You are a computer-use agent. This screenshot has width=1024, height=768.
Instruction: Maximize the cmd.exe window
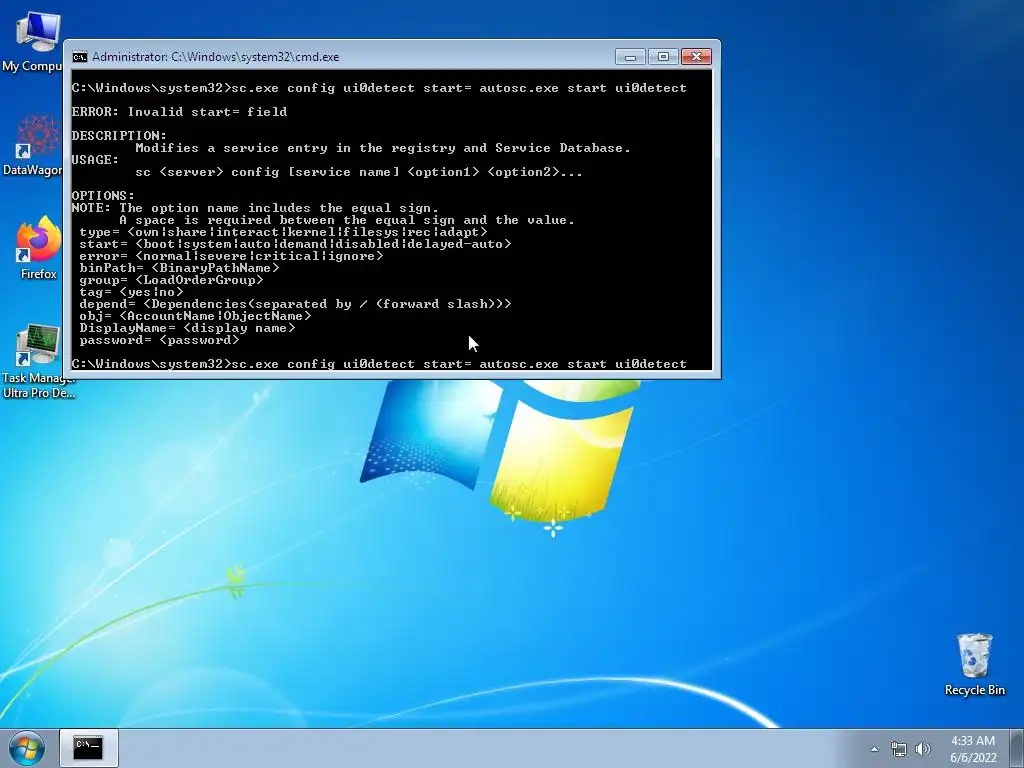(x=663, y=57)
